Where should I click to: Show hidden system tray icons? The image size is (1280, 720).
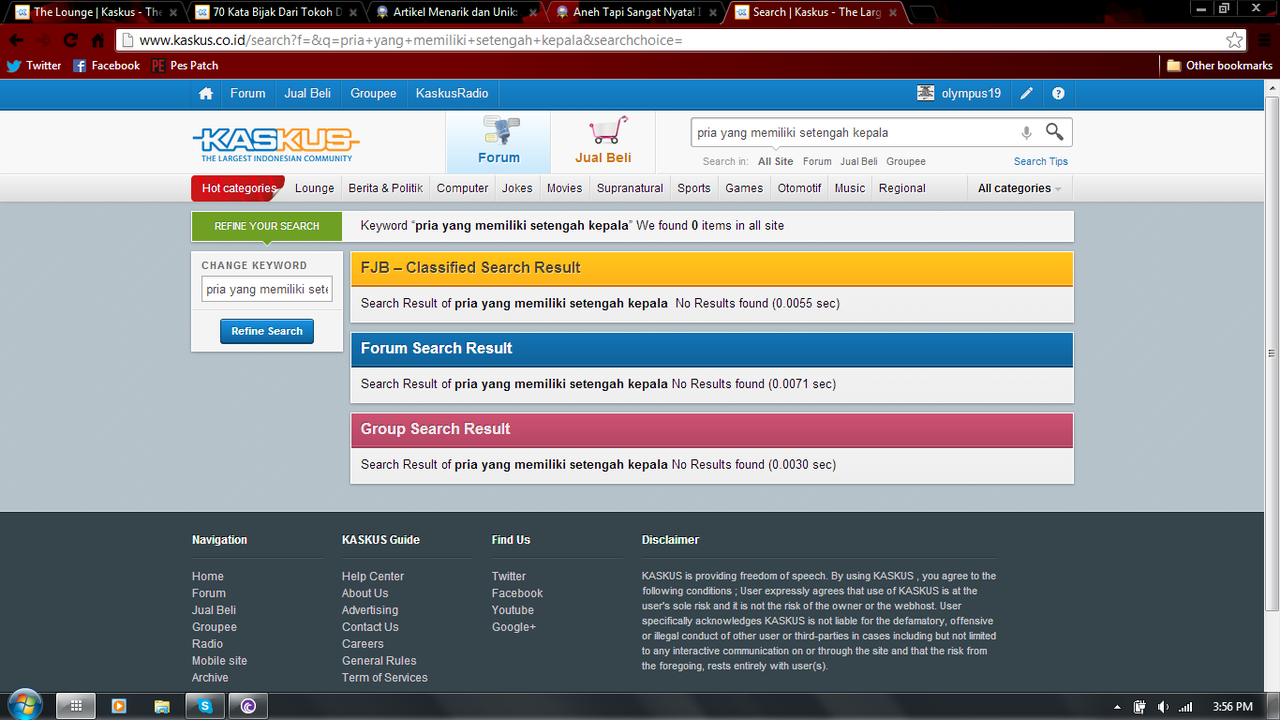(1117, 707)
